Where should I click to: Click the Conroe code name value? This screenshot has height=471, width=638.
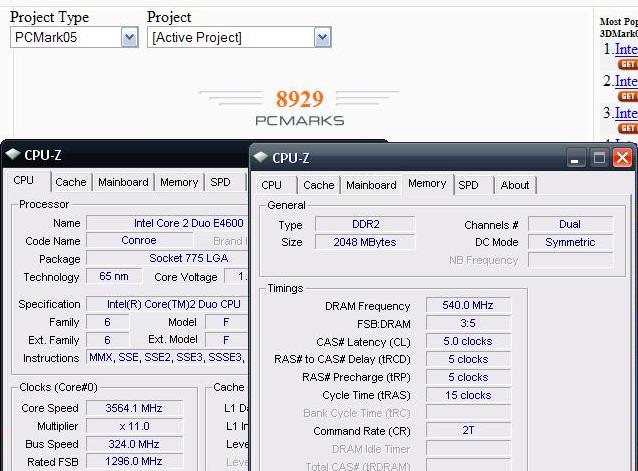(x=139, y=240)
